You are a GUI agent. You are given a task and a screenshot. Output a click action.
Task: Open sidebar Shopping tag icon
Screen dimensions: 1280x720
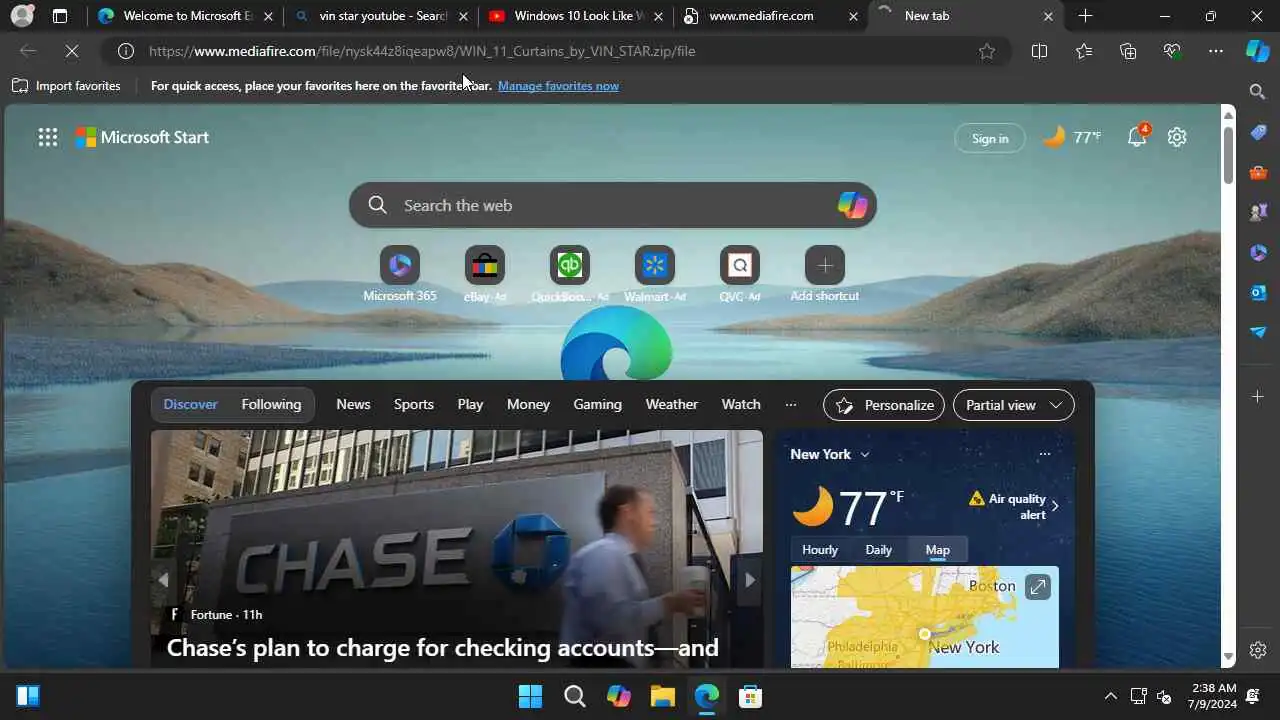pyautogui.click(x=1258, y=132)
